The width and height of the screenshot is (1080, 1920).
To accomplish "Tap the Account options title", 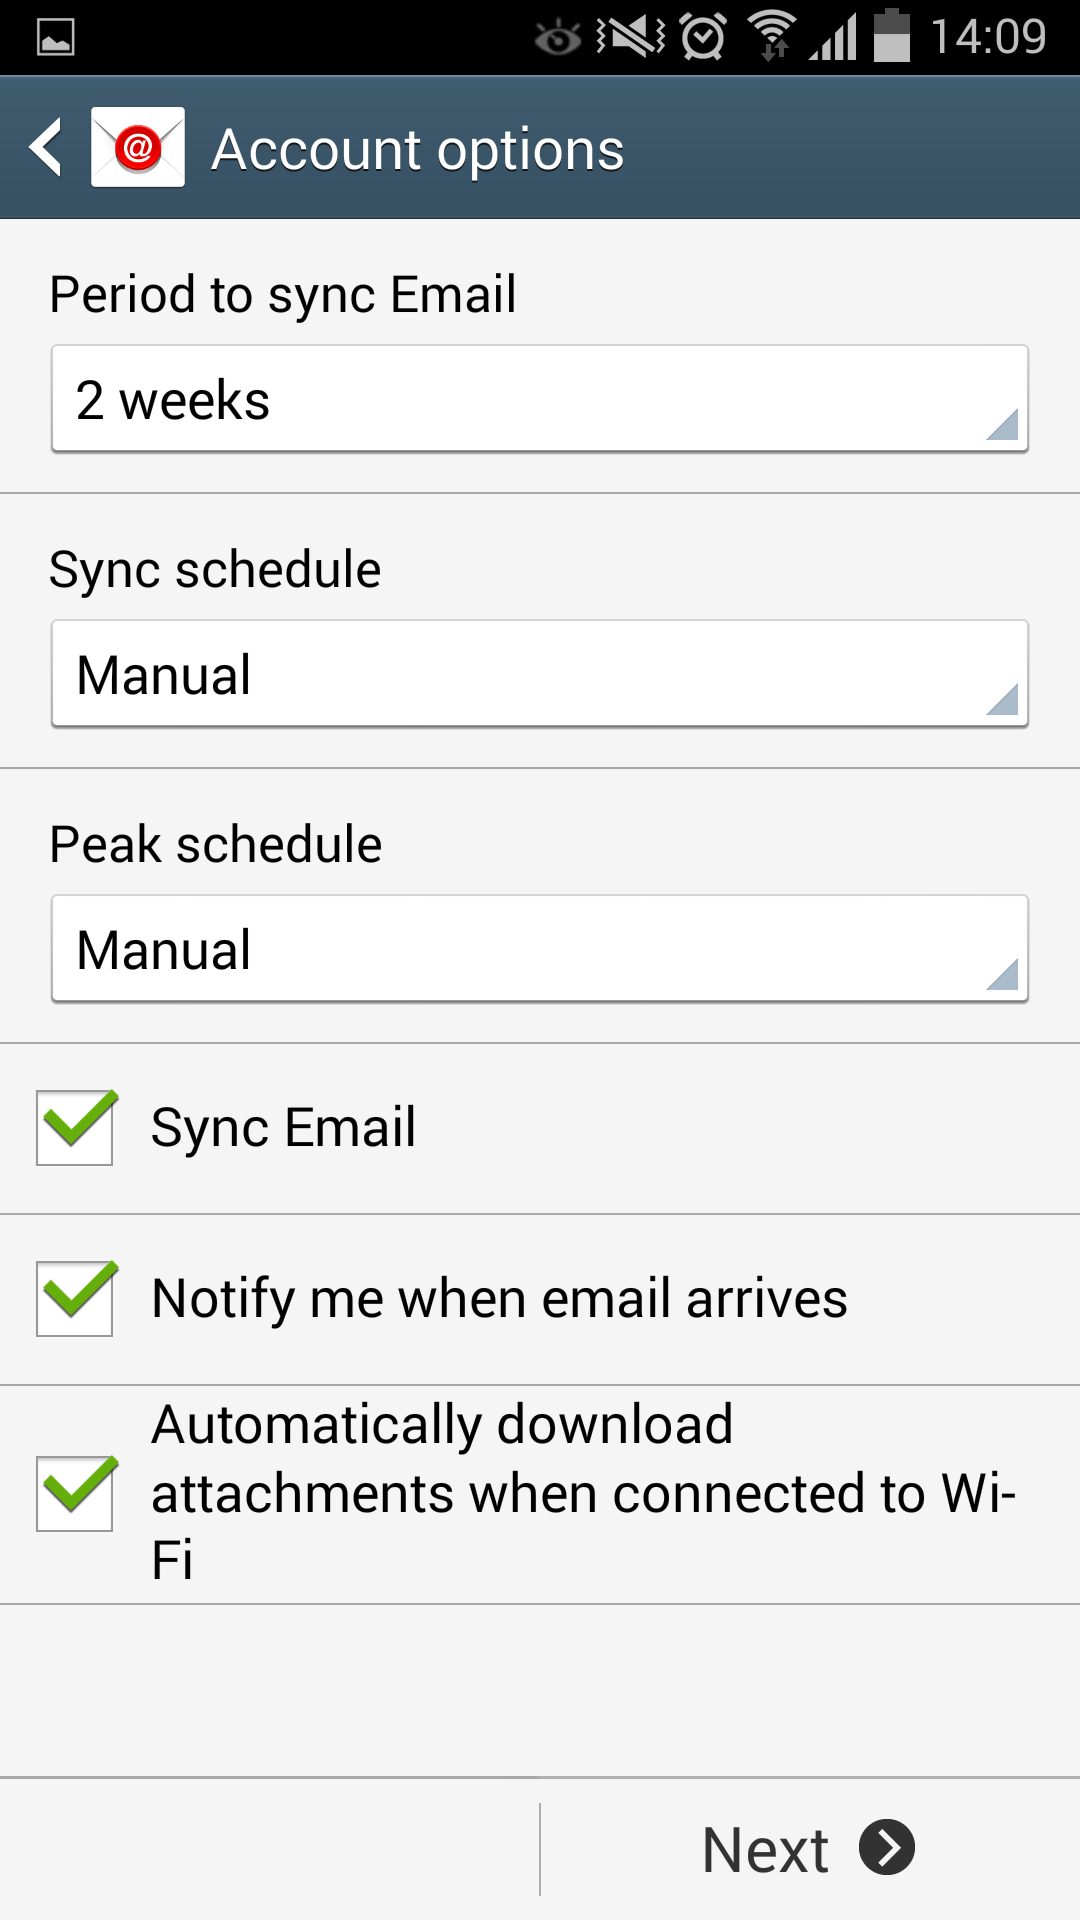I will 418,150.
